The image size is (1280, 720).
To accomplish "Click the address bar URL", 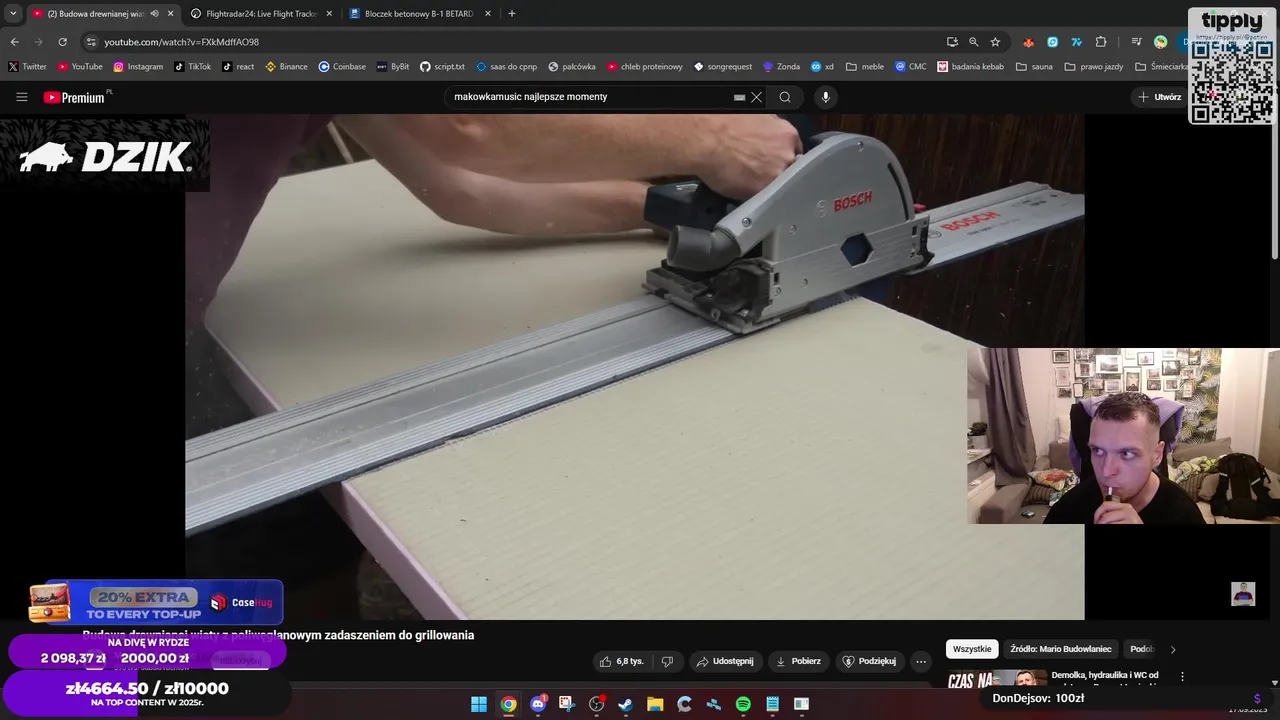I will click(x=181, y=42).
